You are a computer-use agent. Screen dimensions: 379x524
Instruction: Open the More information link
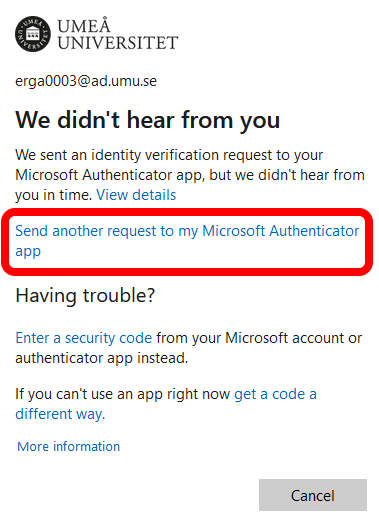pos(69,446)
